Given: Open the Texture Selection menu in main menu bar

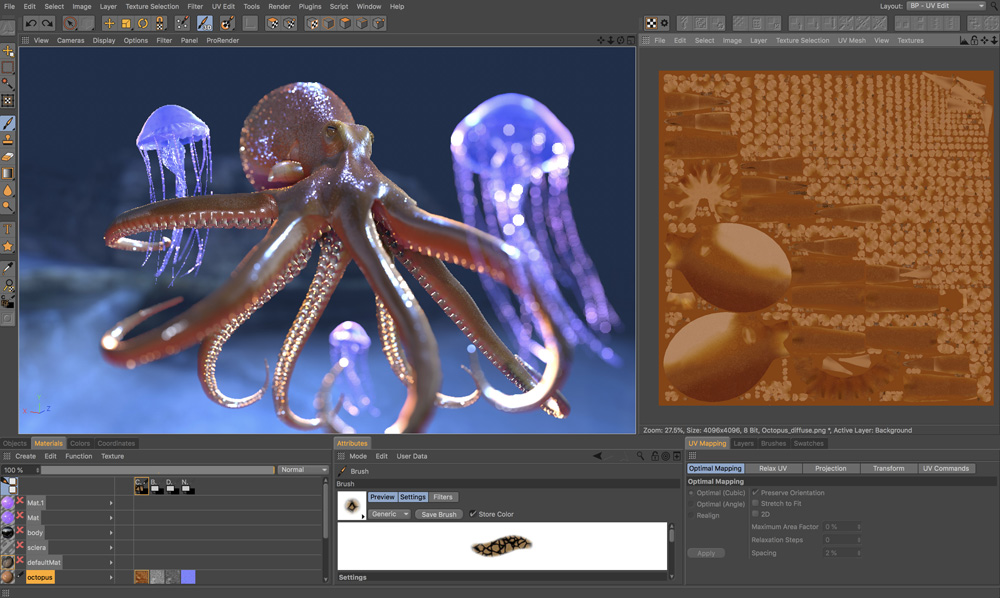Looking at the screenshot, I should pos(152,6).
